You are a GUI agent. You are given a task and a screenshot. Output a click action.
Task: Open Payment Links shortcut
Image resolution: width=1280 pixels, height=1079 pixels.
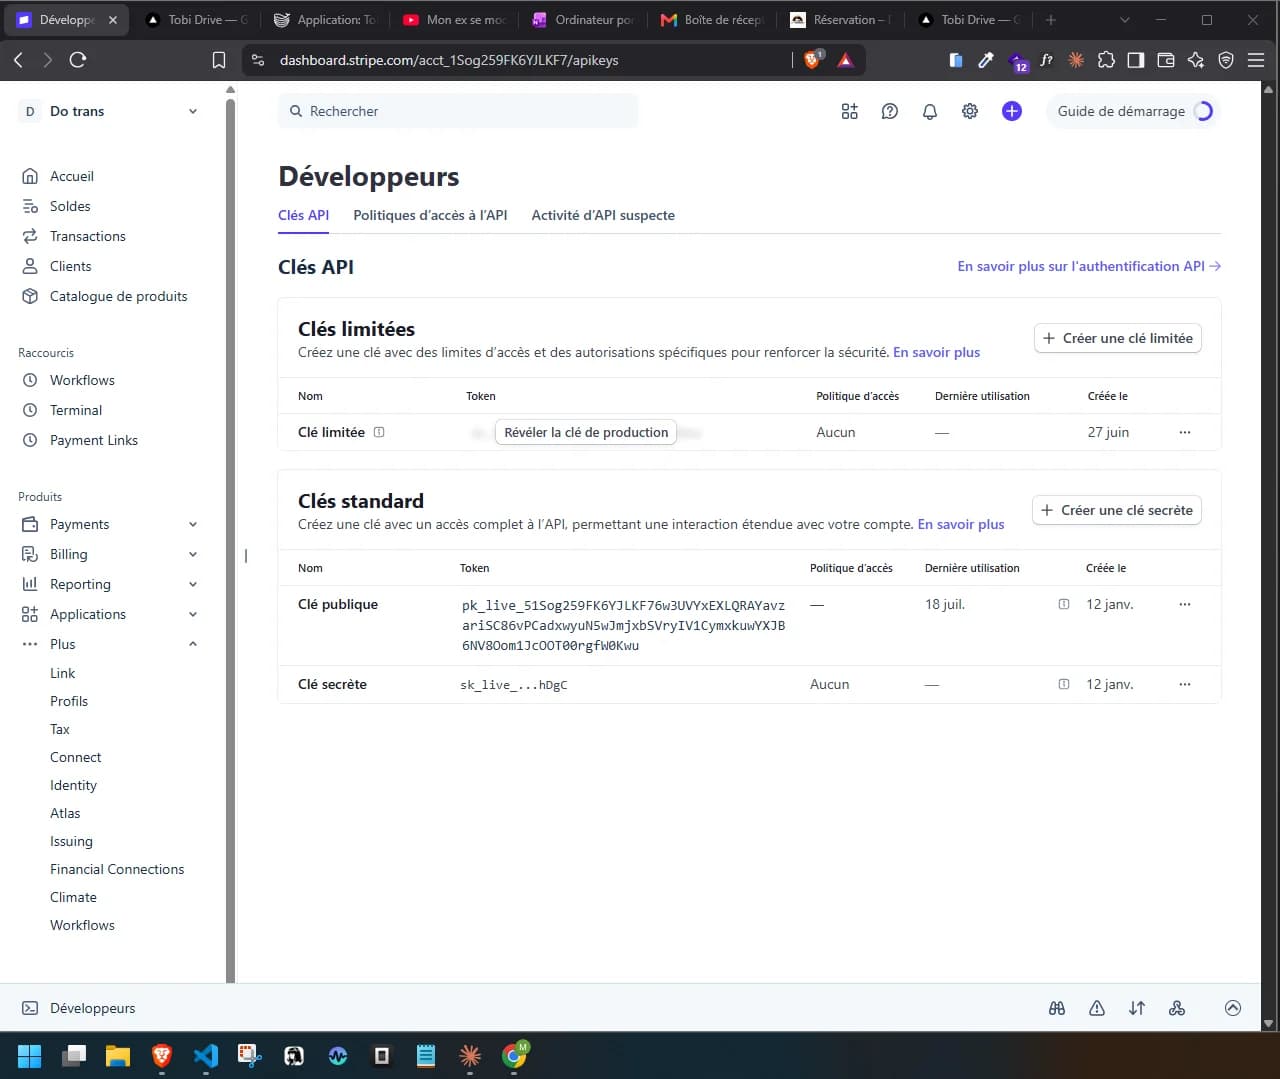[94, 440]
